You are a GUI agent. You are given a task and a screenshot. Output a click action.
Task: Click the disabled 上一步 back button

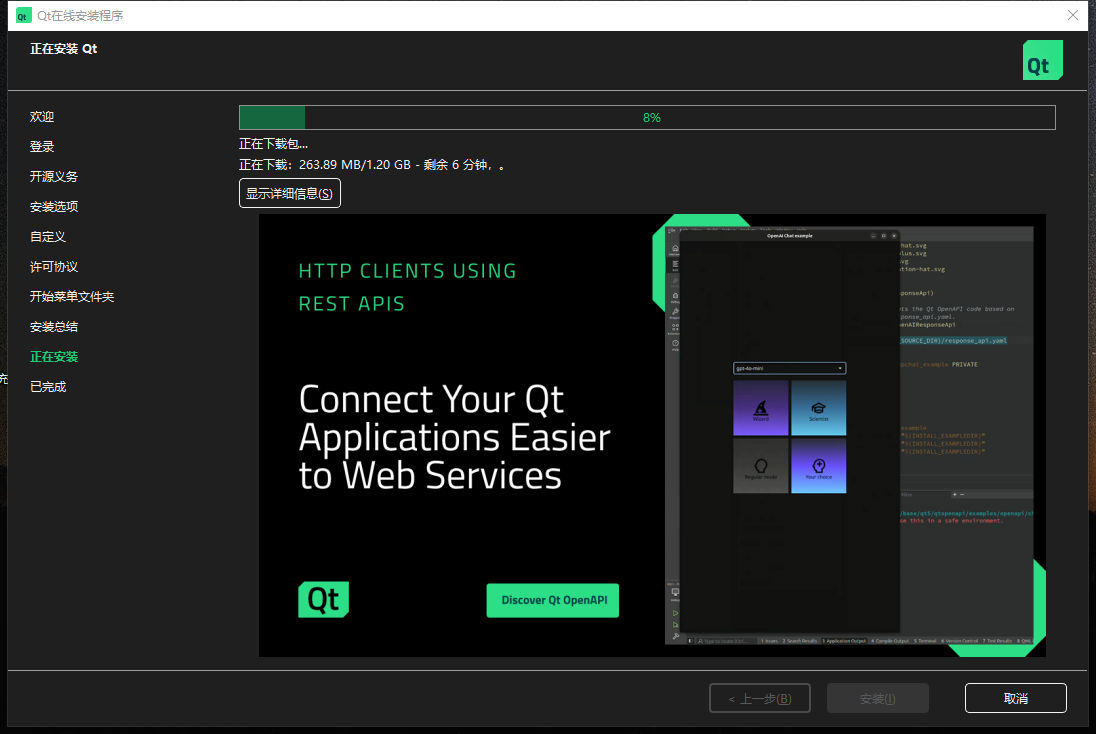(x=760, y=698)
